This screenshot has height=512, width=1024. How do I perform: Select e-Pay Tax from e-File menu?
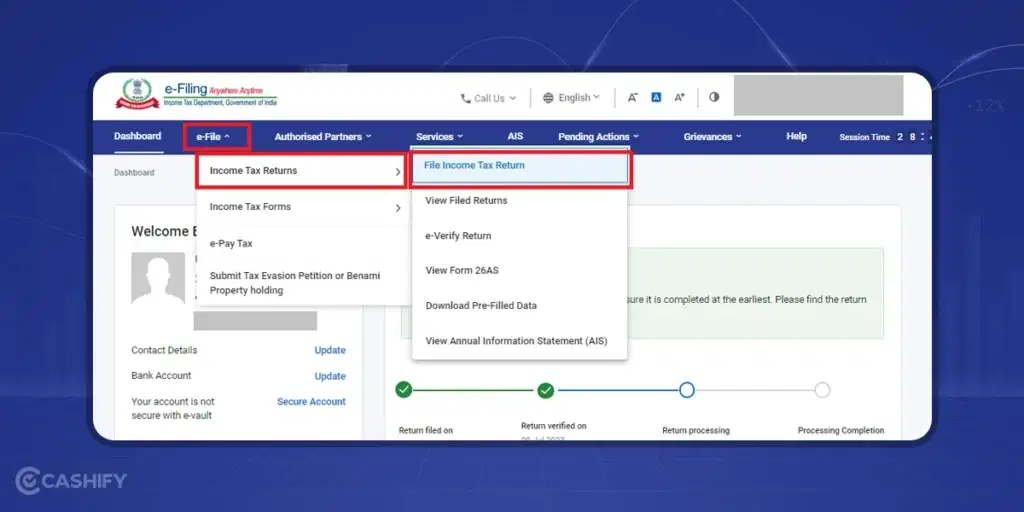pyautogui.click(x=231, y=243)
